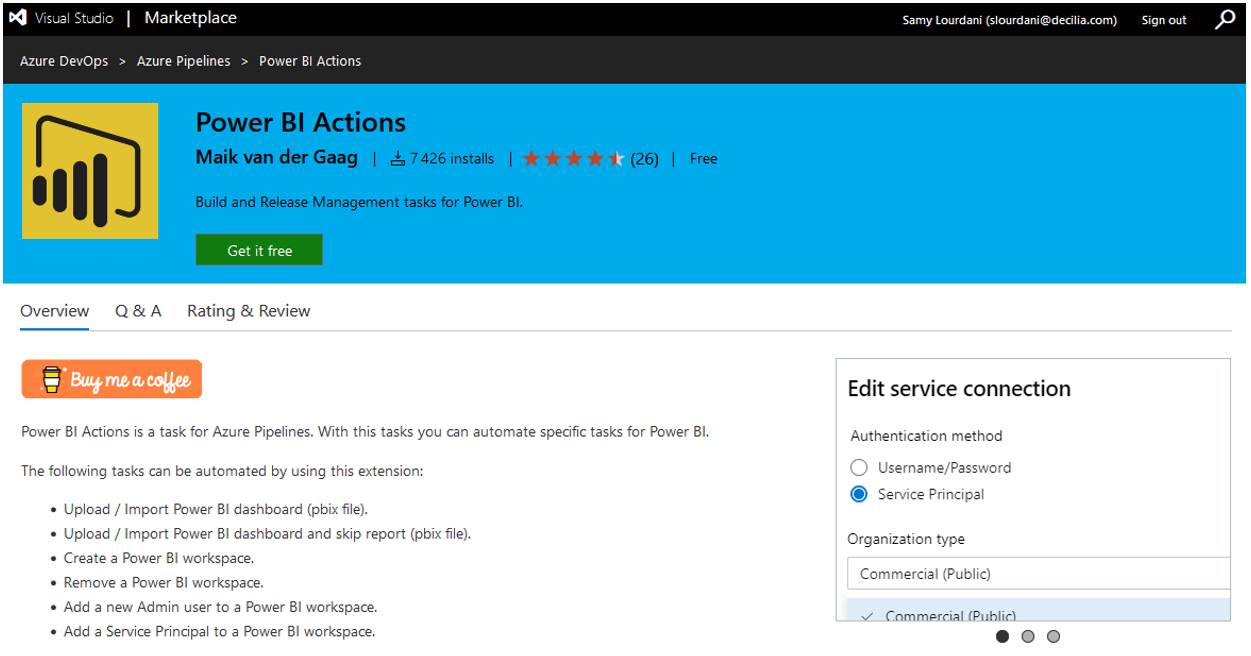Image resolution: width=1251 pixels, height=656 pixels.
Task: Click the Power BI Actions title
Action: (301, 123)
